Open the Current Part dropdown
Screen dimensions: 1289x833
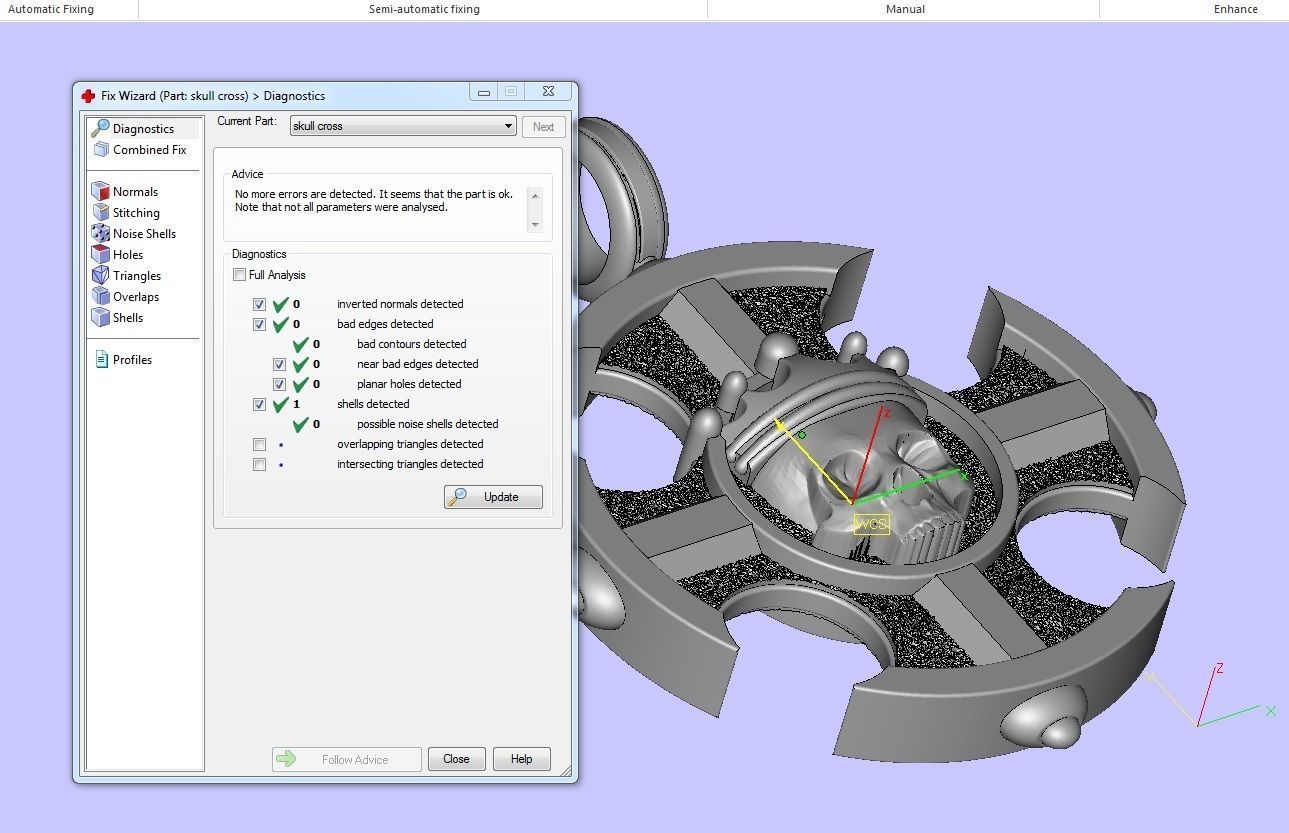pos(402,126)
